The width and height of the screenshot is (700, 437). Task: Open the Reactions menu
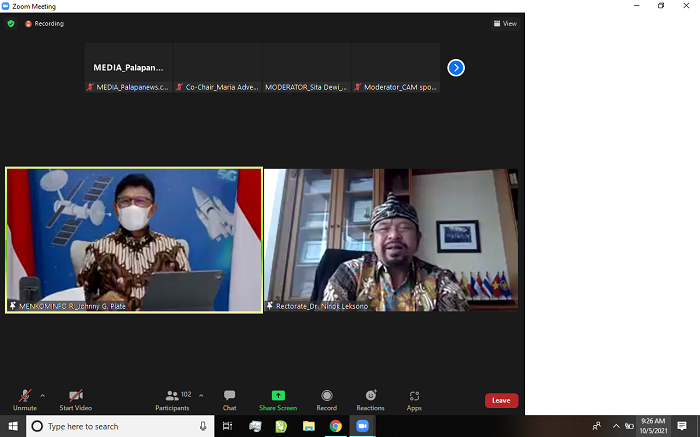(370, 399)
